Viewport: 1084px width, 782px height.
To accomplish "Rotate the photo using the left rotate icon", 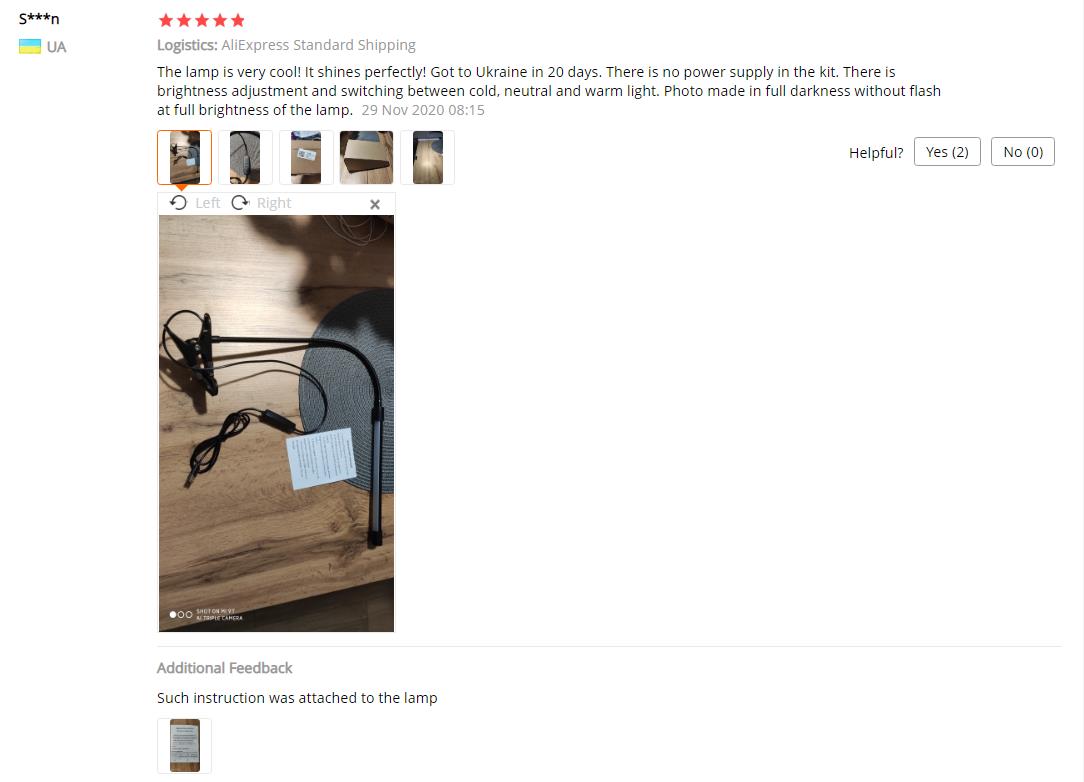I will click(178, 203).
